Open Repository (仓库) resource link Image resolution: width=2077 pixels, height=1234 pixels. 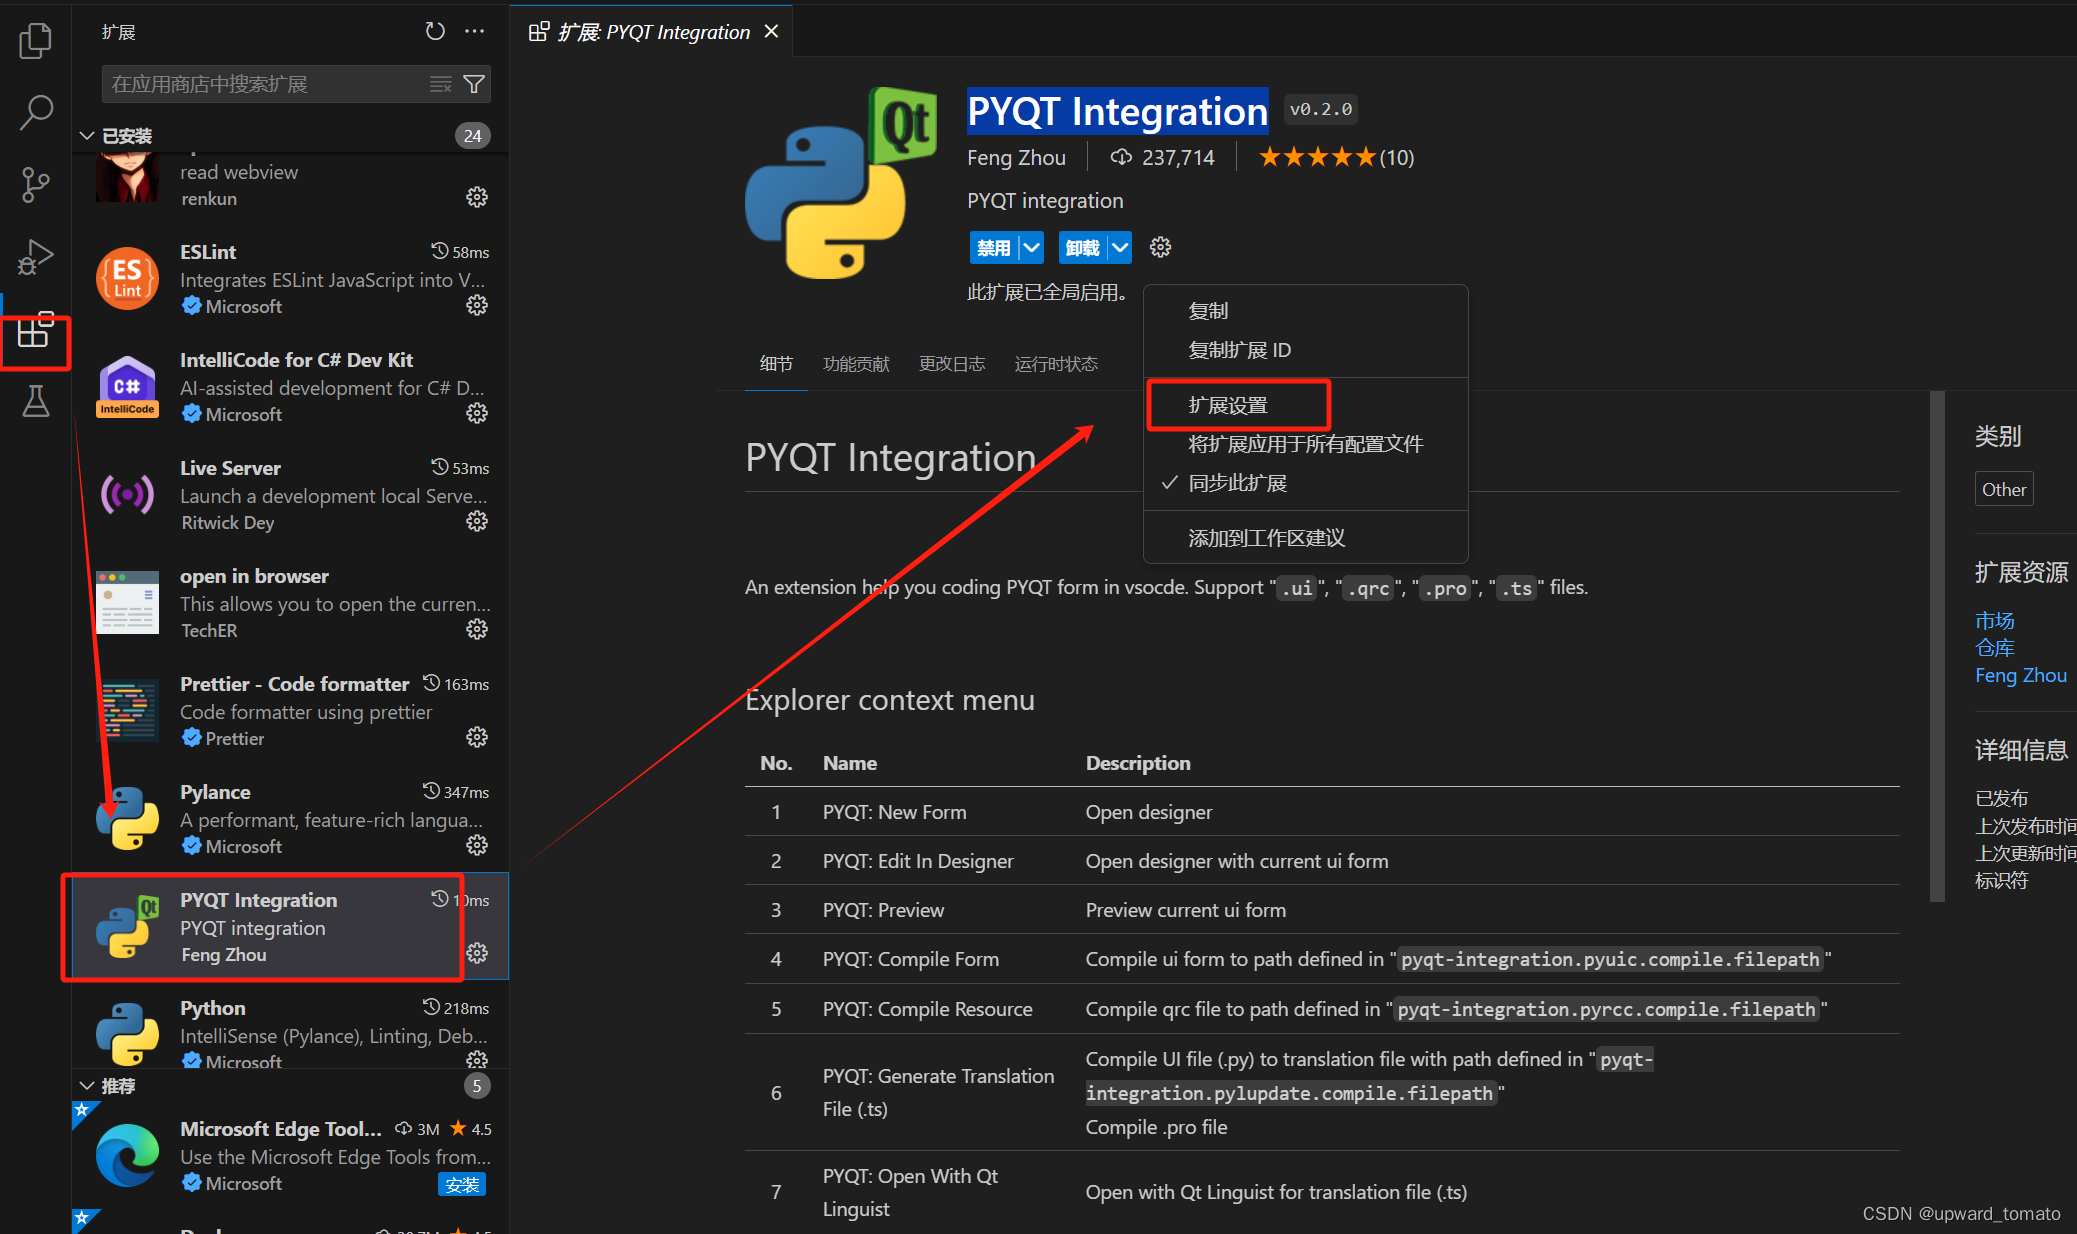pyautogui.click(x=1995, y=648)
